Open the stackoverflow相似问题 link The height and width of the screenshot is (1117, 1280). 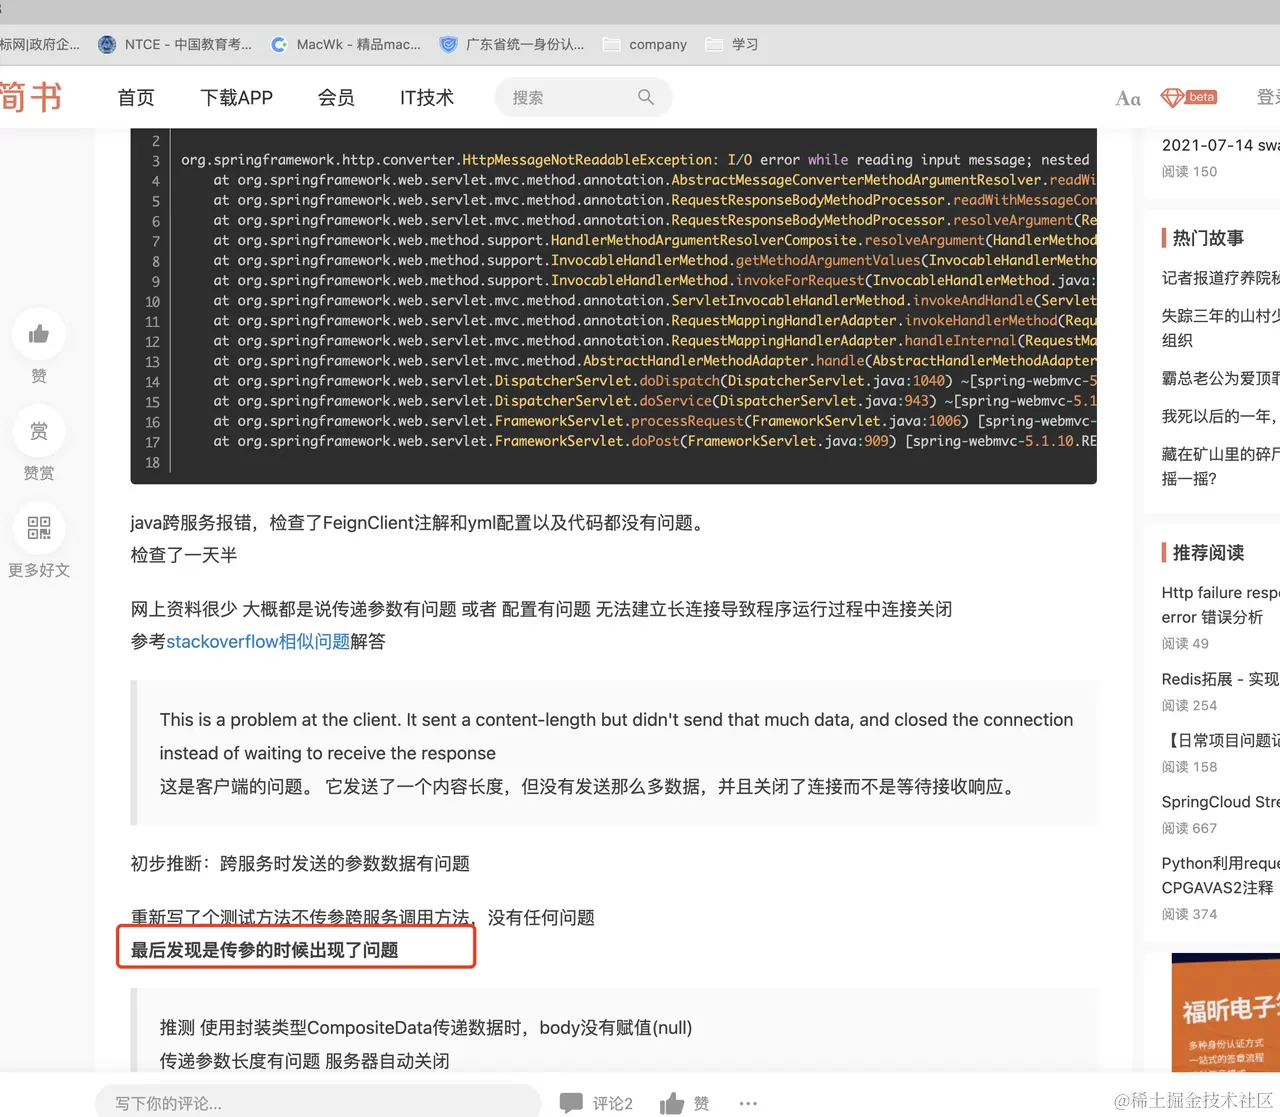pyautogui.click(x=258, y=641)
